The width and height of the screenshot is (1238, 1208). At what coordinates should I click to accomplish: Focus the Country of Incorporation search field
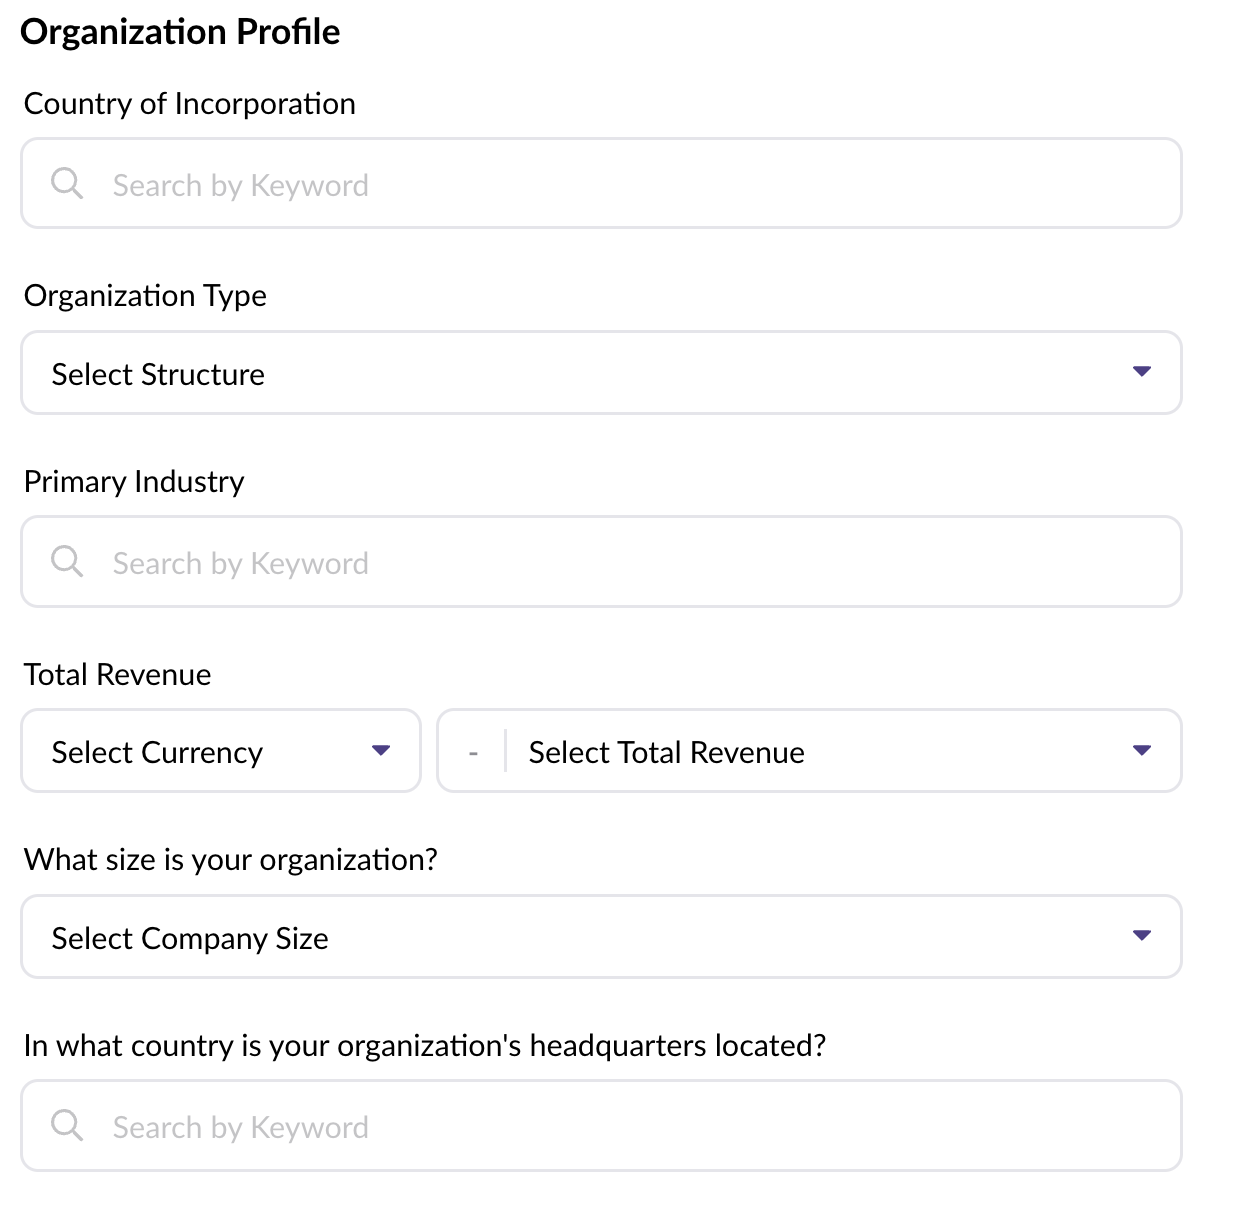tap(601, 183)
